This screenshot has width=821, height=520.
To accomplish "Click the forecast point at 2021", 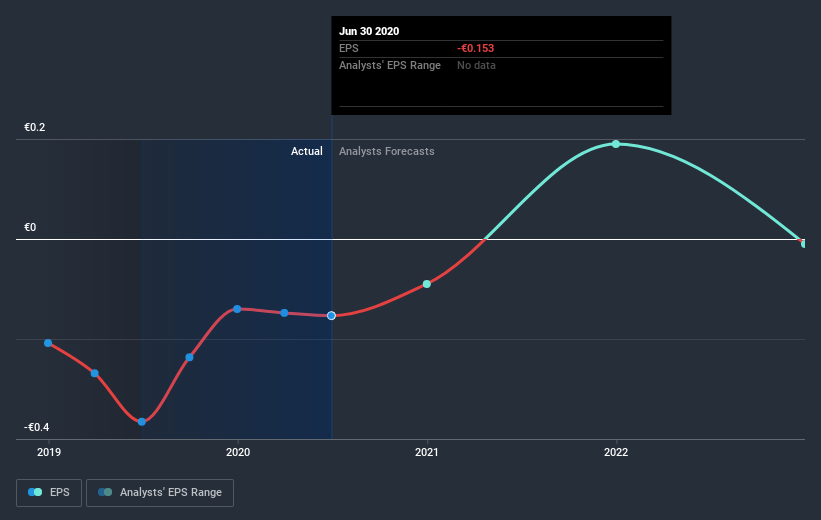I will pos(427,284).
